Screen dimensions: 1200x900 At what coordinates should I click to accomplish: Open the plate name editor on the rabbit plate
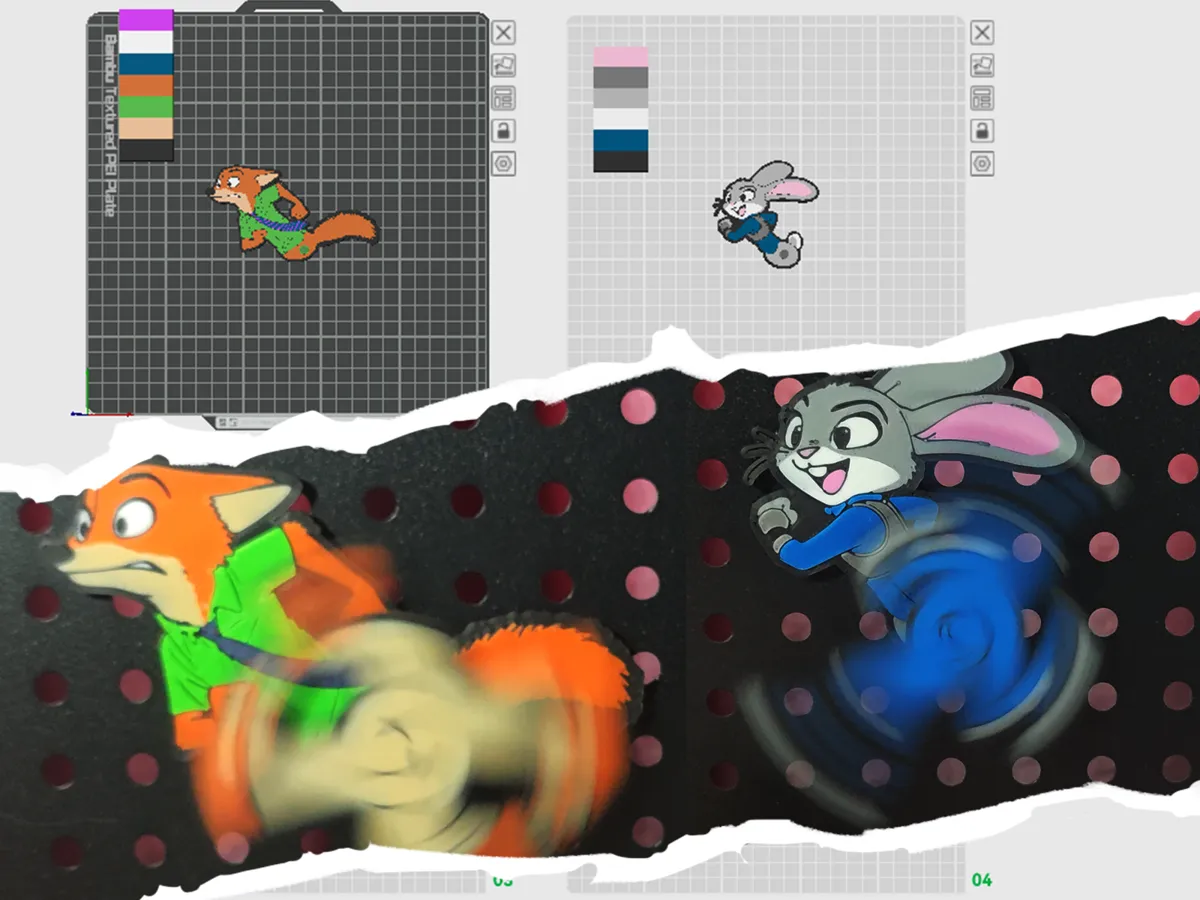(981, 100)
